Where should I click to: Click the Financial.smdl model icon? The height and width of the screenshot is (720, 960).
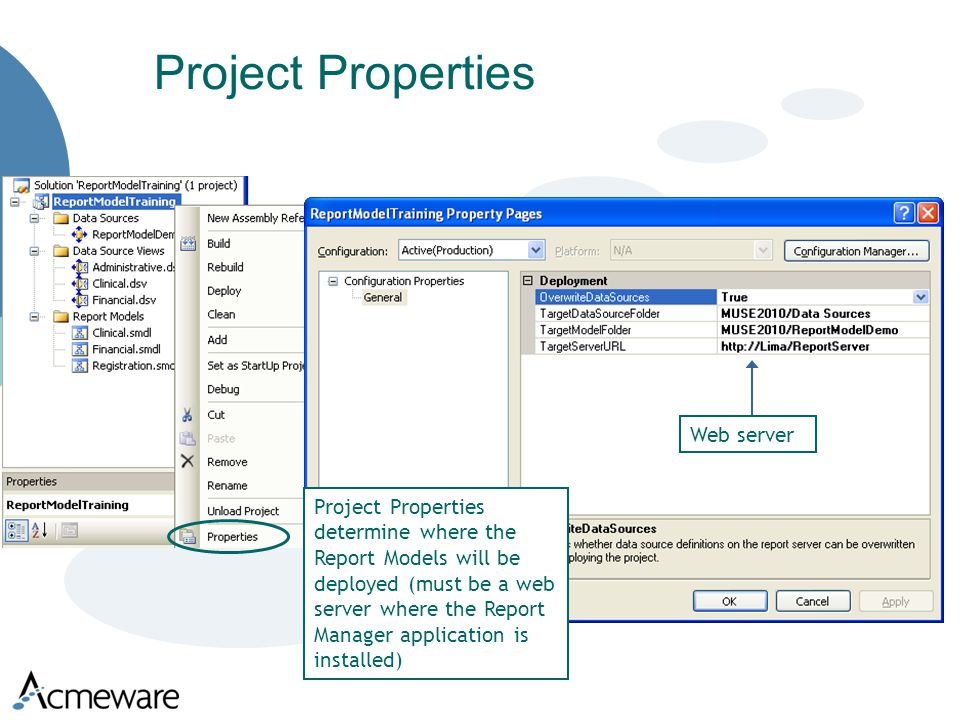click(80, 350)
